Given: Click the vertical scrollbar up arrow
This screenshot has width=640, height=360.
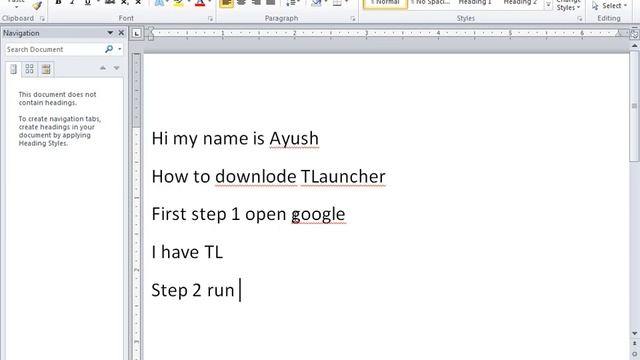Looking at the screenshot, I should click(635, 47).
